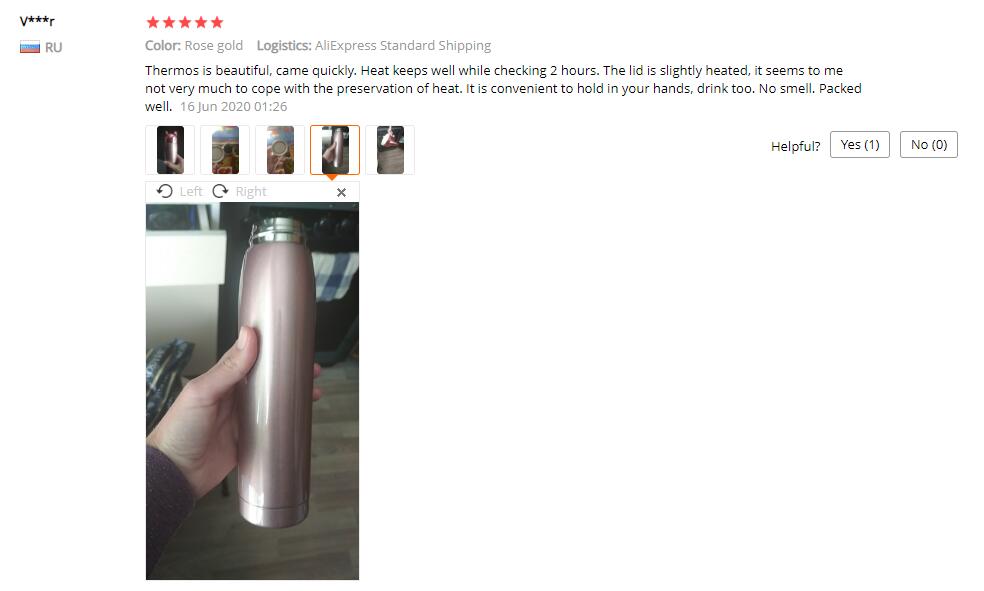The width and height of the screenshot is (984, 591).
Task: Click AliExpress Standard Shipping text
Action: click(403, 46)
